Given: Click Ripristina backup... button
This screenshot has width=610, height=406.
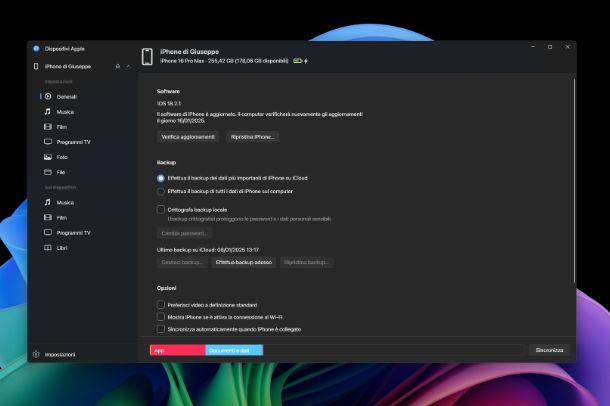Looking at the screenshot, I should pos(307,262).
